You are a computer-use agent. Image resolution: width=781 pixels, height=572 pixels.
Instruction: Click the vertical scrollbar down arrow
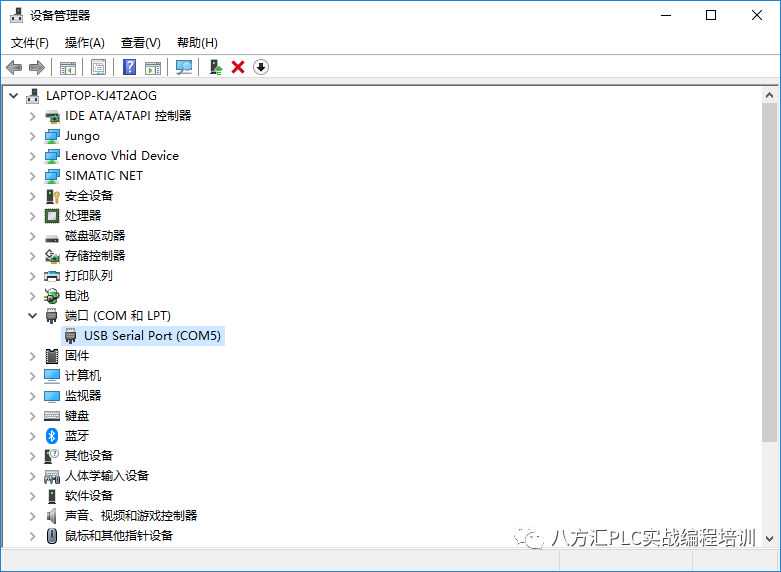(x=769, y=538)
